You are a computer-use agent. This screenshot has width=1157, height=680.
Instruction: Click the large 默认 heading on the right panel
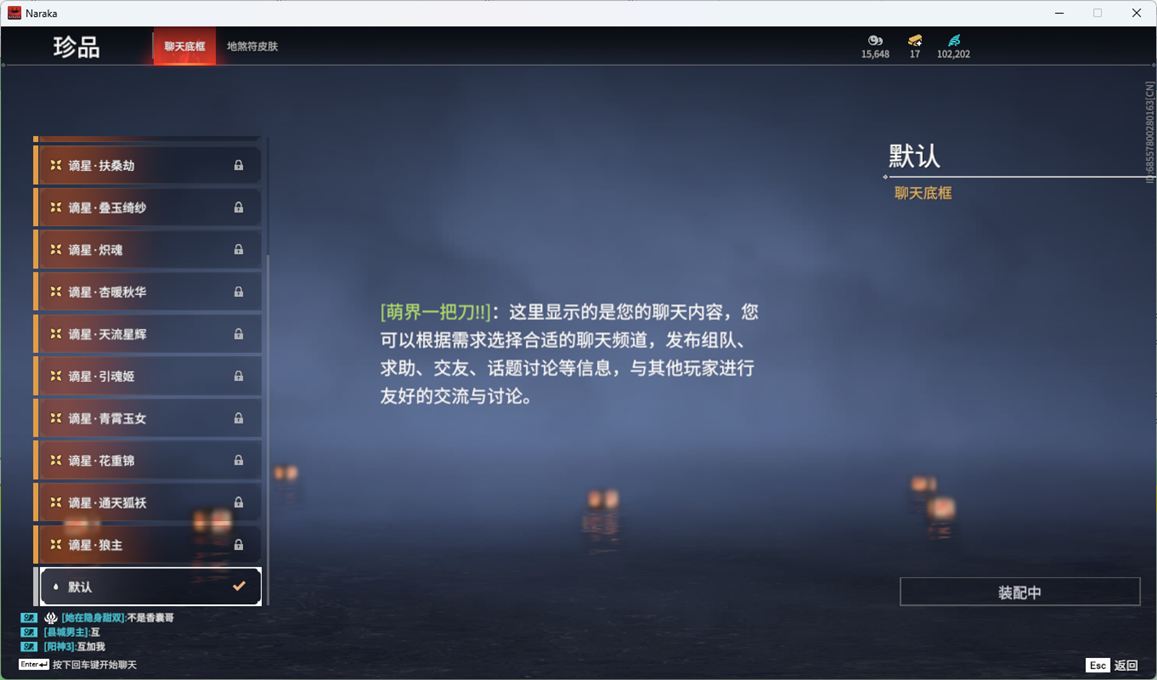[x=913, y=156]
